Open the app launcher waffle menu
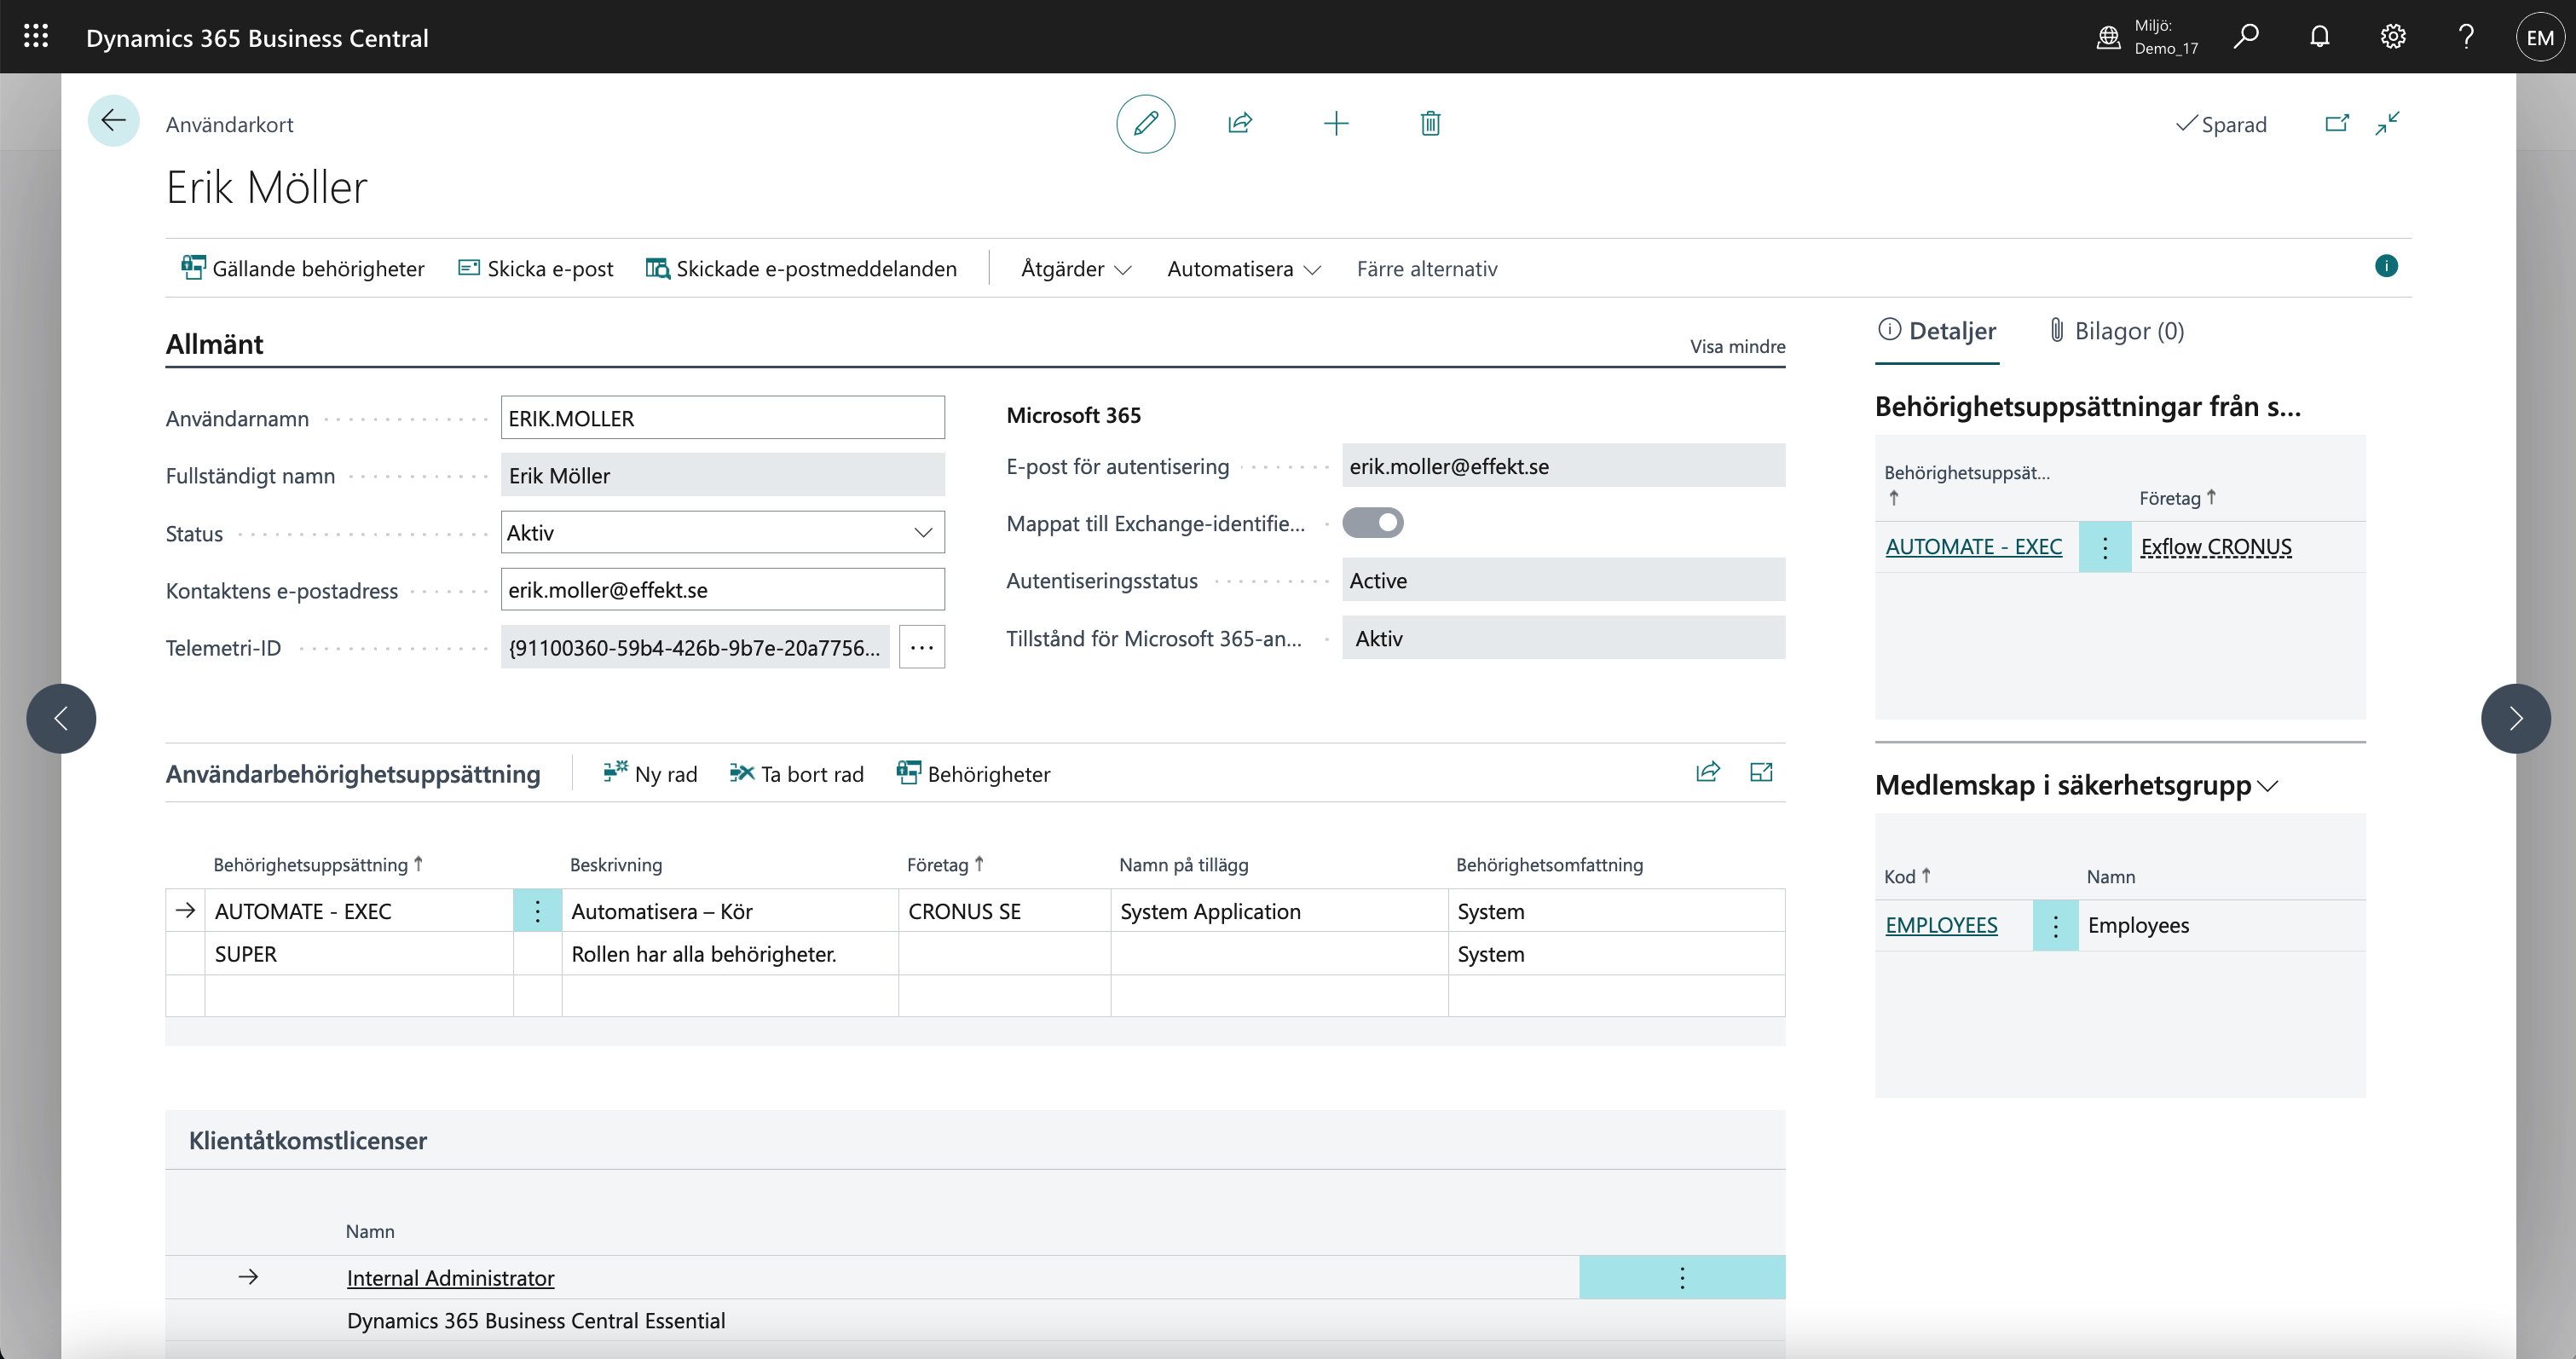The width and height of the screenshot is (2576, 1359). 36,37
